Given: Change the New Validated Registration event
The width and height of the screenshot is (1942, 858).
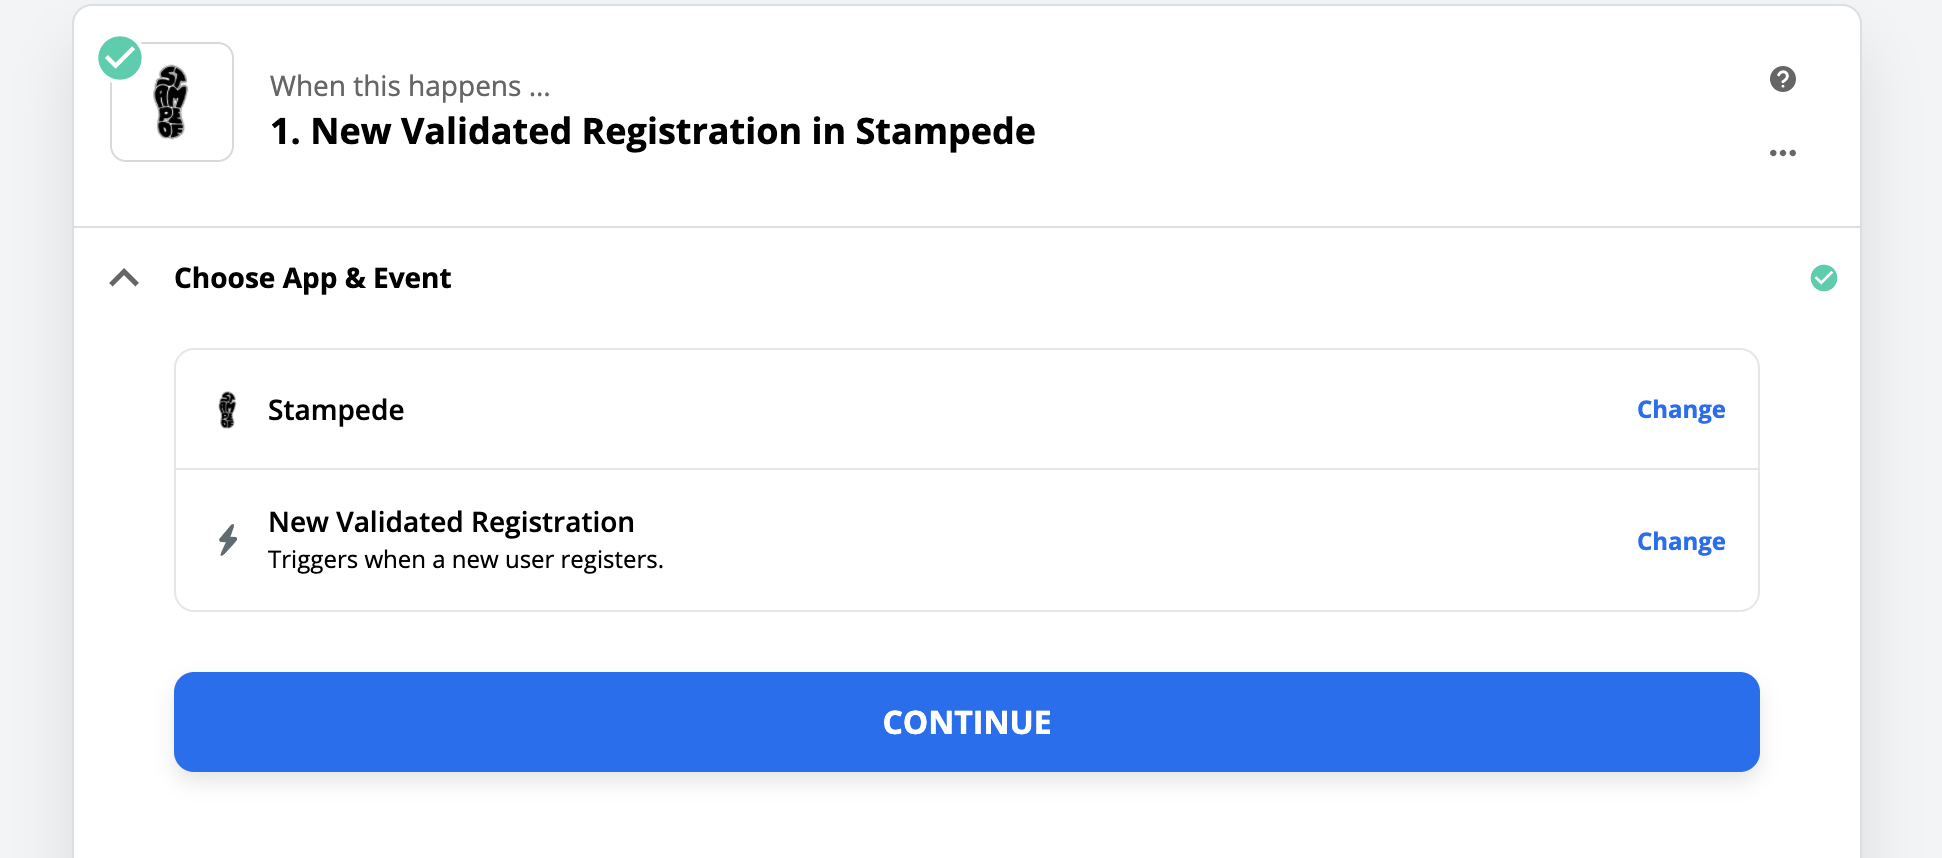Looking at the screenshot, I should [1680, 541].
